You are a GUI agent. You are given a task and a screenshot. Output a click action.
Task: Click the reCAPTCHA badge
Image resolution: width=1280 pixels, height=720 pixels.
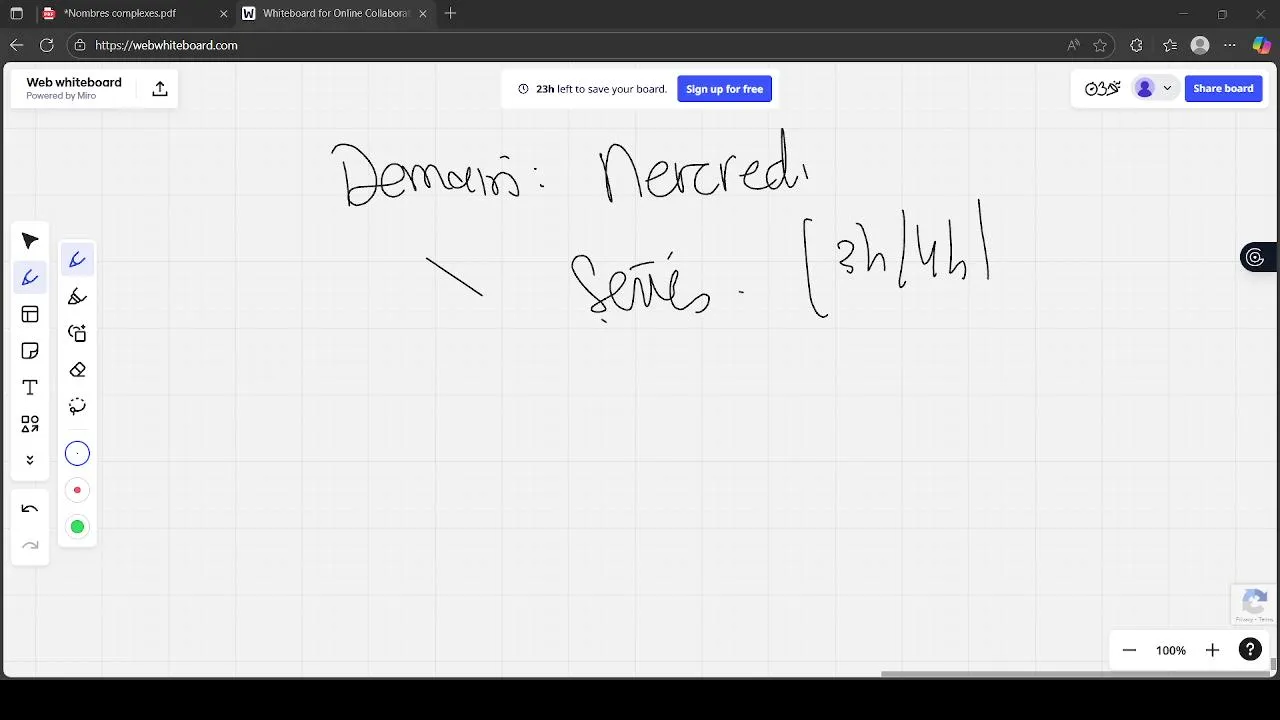[x=1255, y=605]
